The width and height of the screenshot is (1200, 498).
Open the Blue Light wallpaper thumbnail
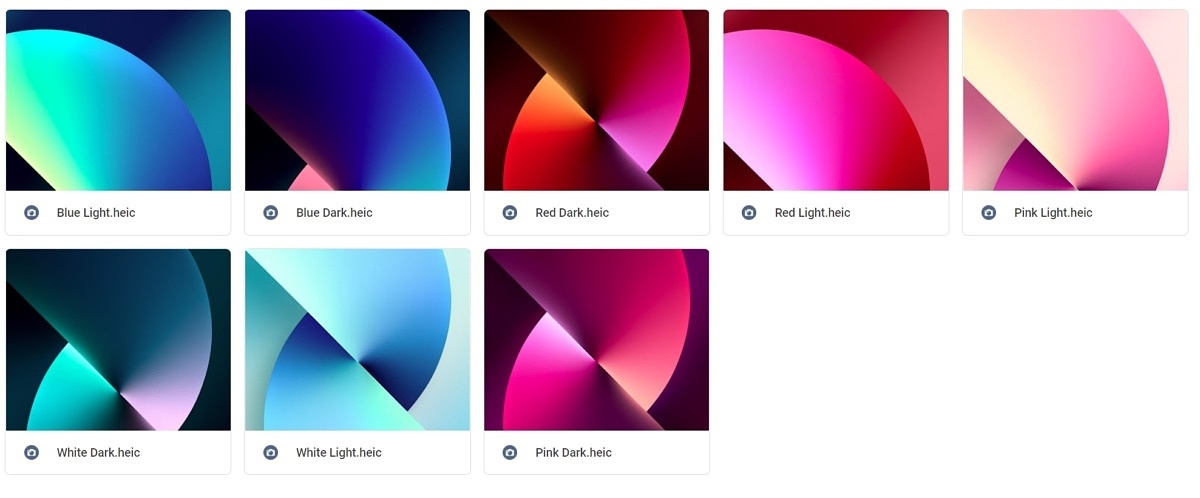(118, 100)
